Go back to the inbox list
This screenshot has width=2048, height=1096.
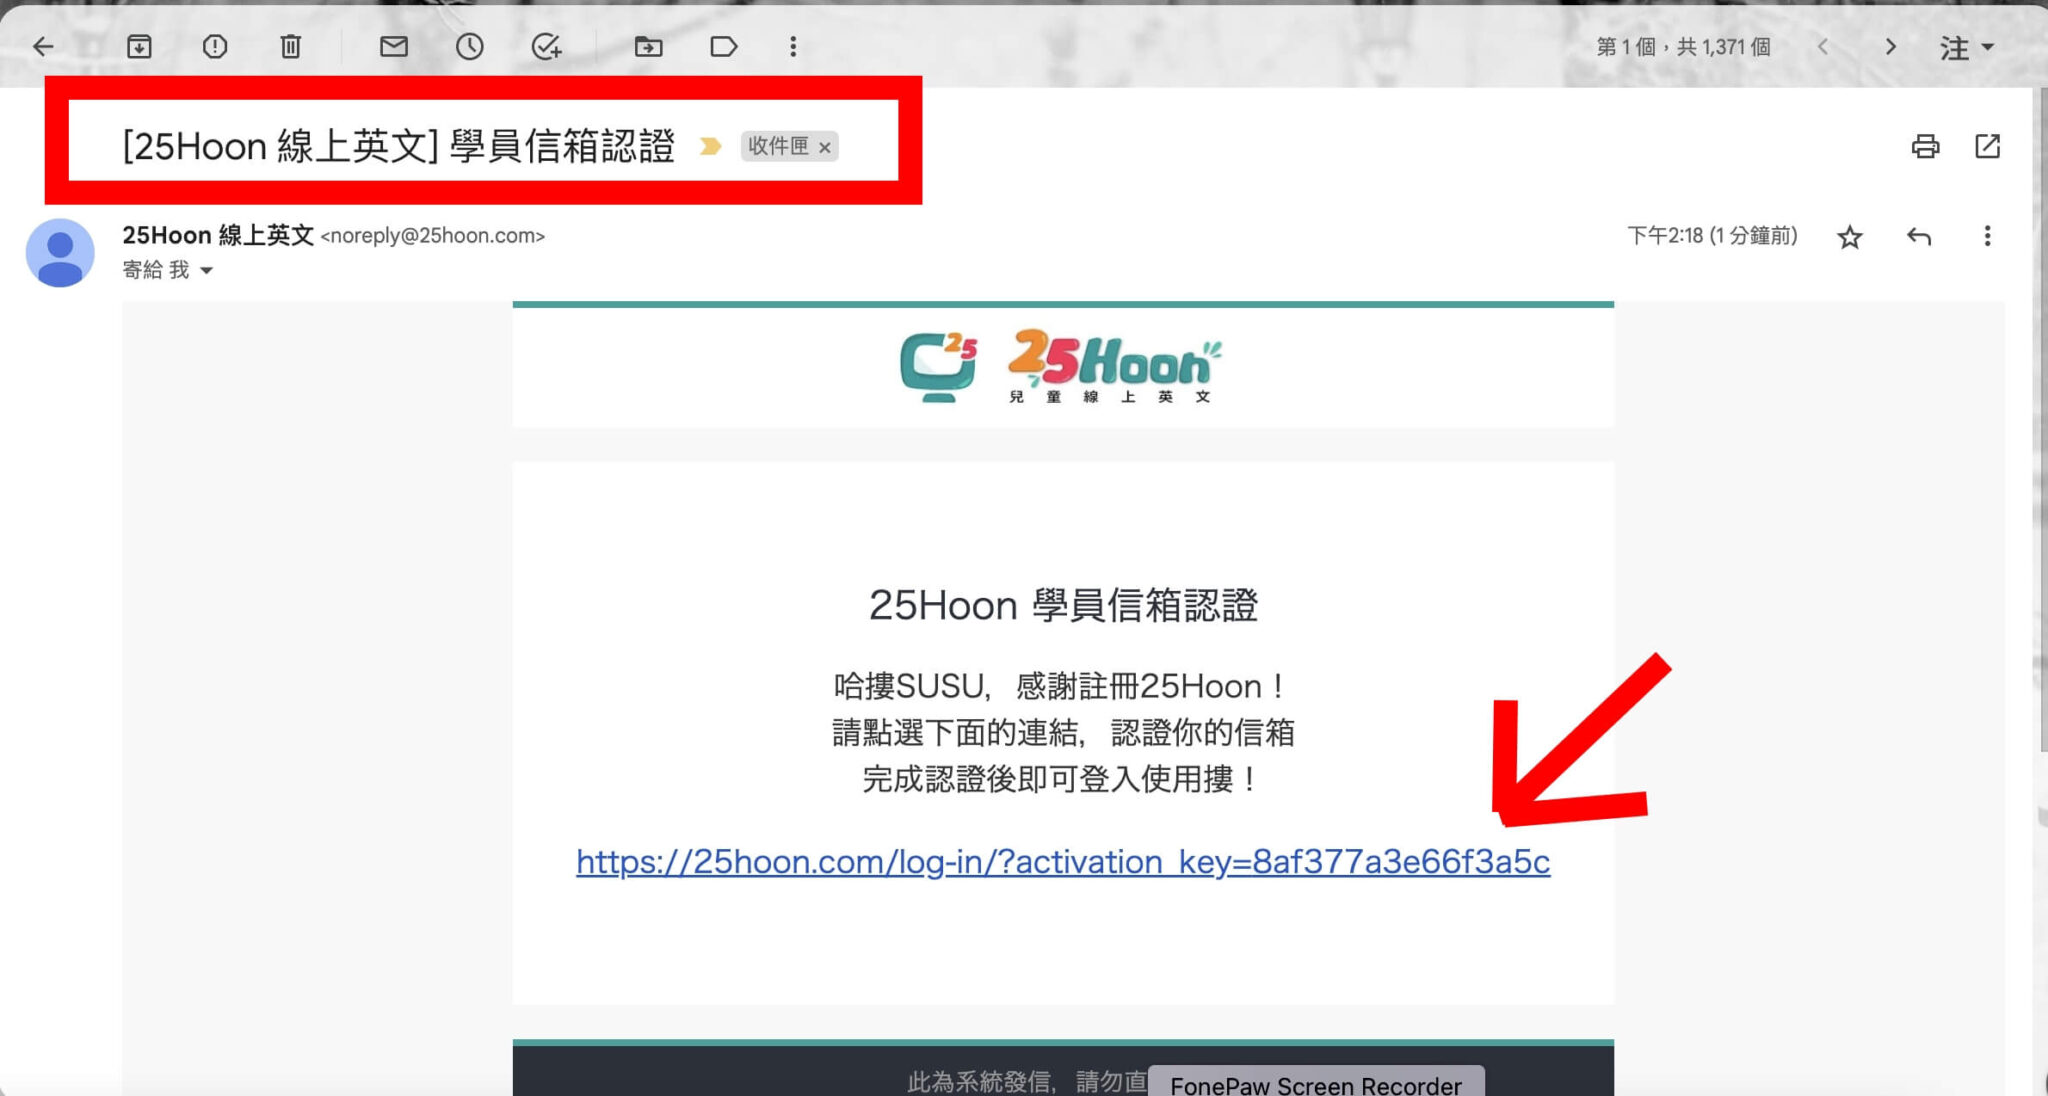43,46
